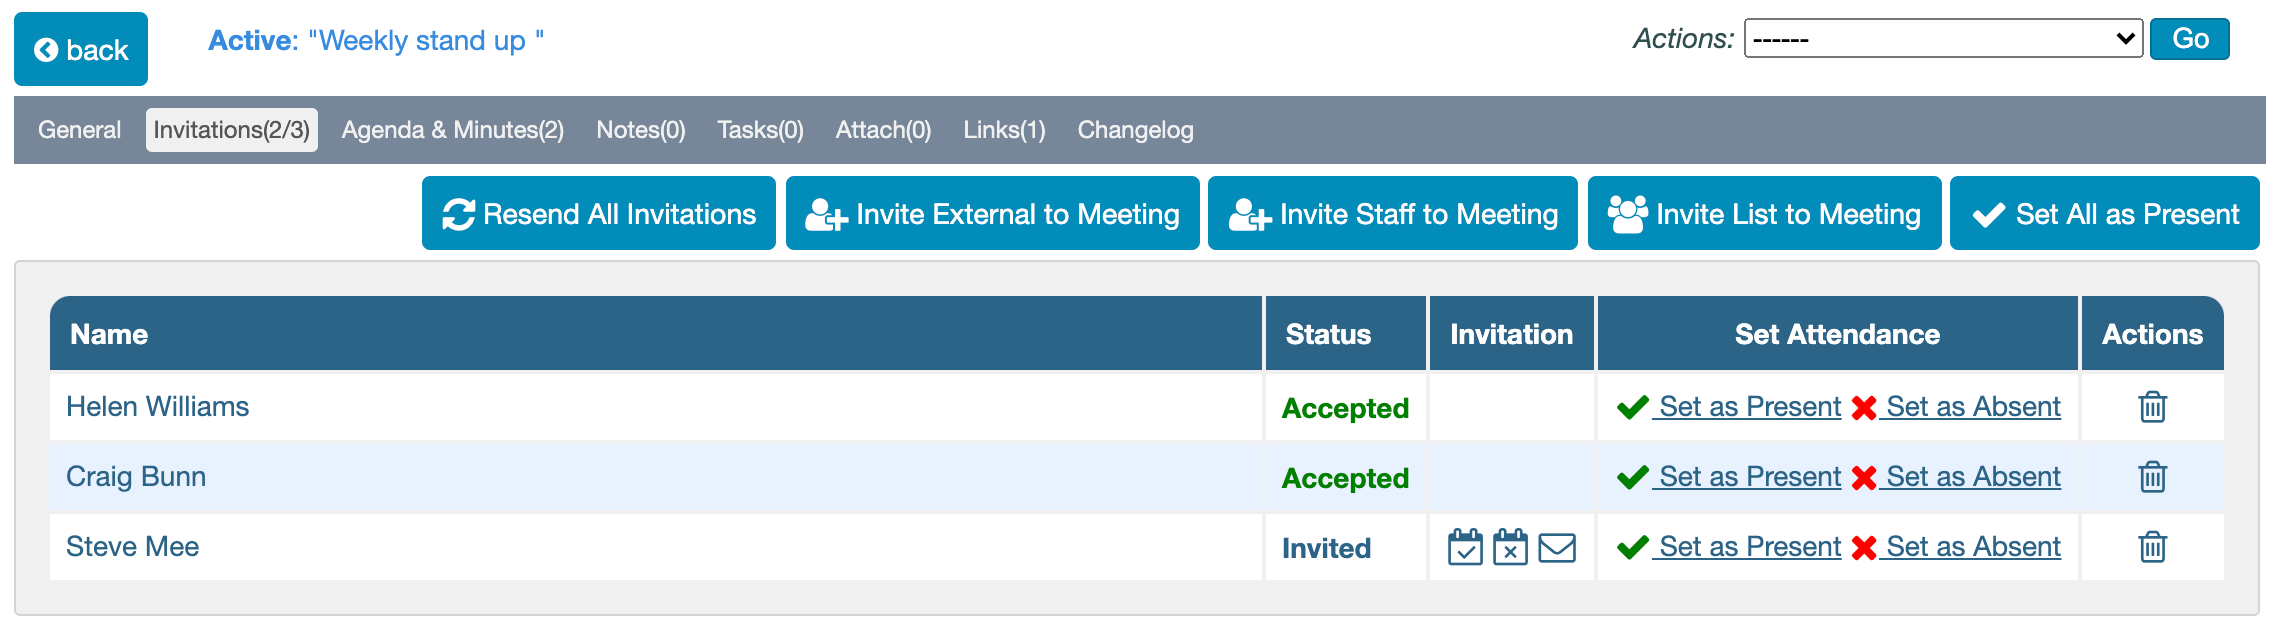Click Invite External to Meeting
Viewport: 2274px width, 630px height.
[992, 214]
